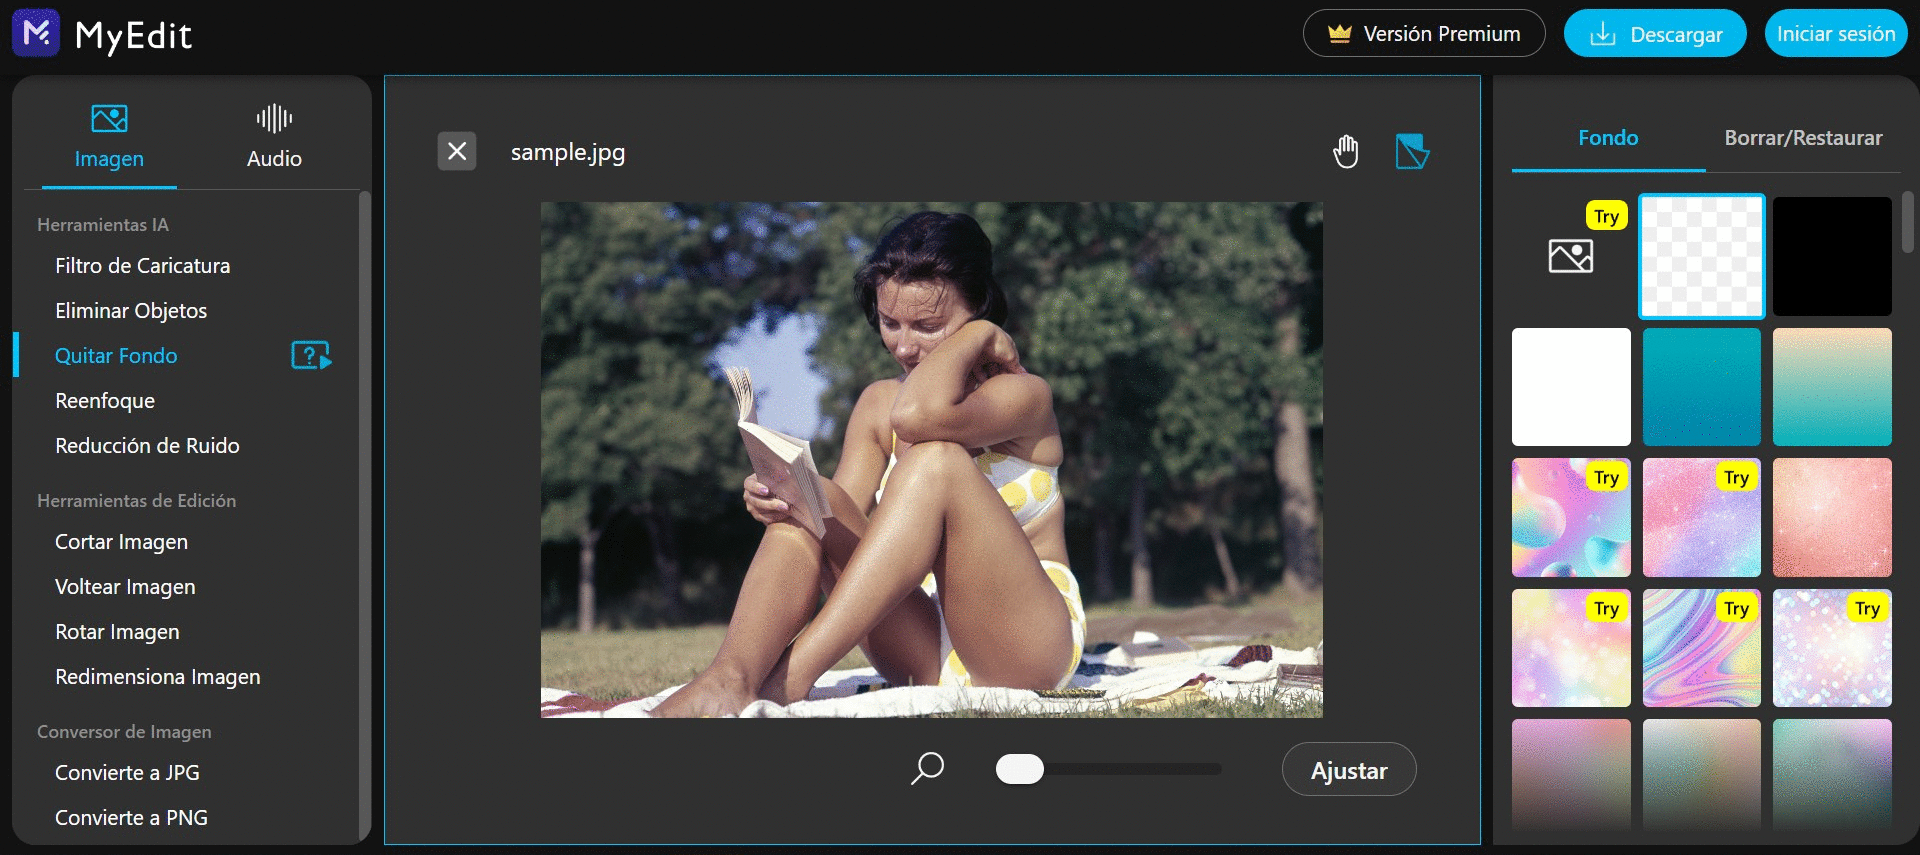Close the sample.jpg image
Image resolution: width=1920 pixels, height=855 pixels.
(x=457, y=151)
